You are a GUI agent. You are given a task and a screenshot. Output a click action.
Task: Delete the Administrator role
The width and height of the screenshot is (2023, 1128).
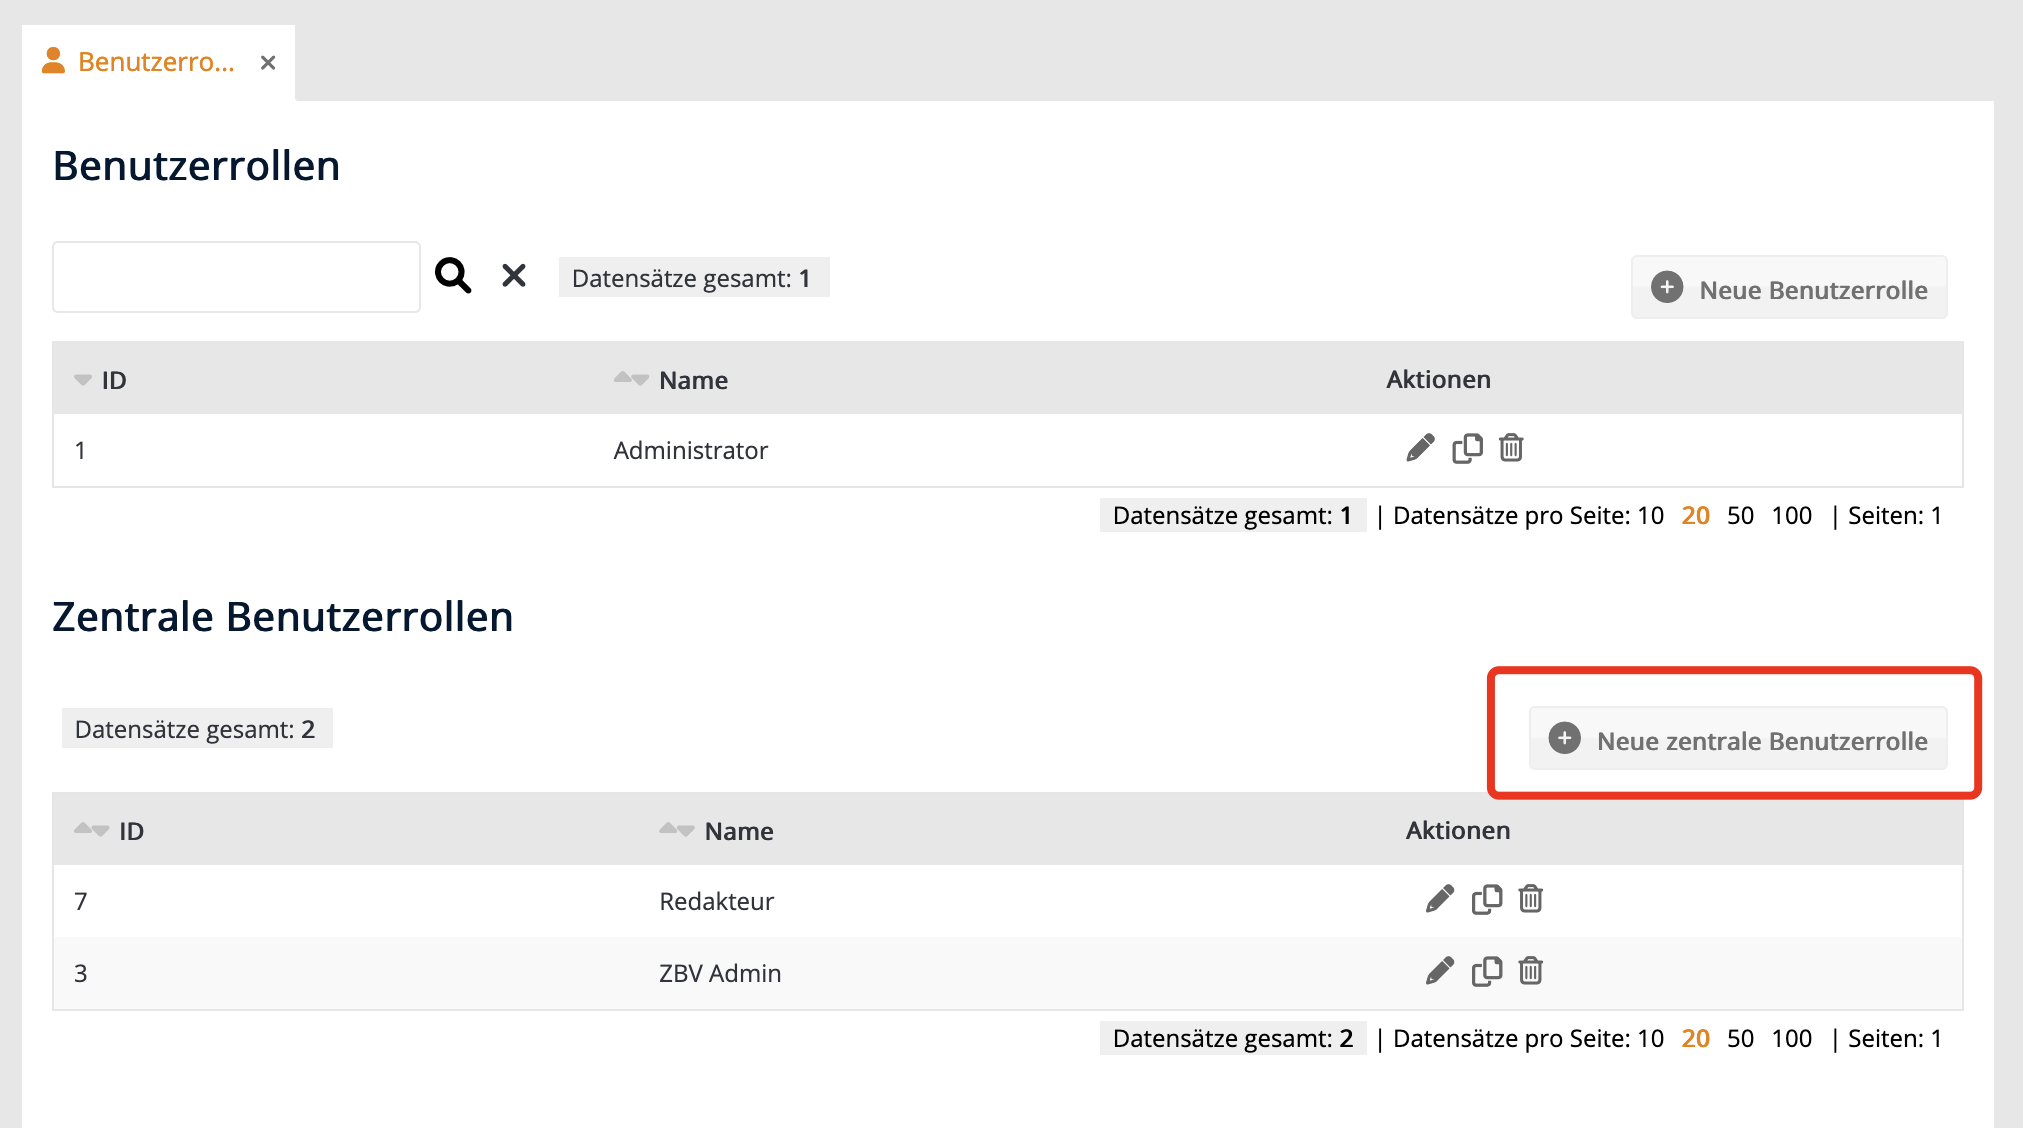1511,448
